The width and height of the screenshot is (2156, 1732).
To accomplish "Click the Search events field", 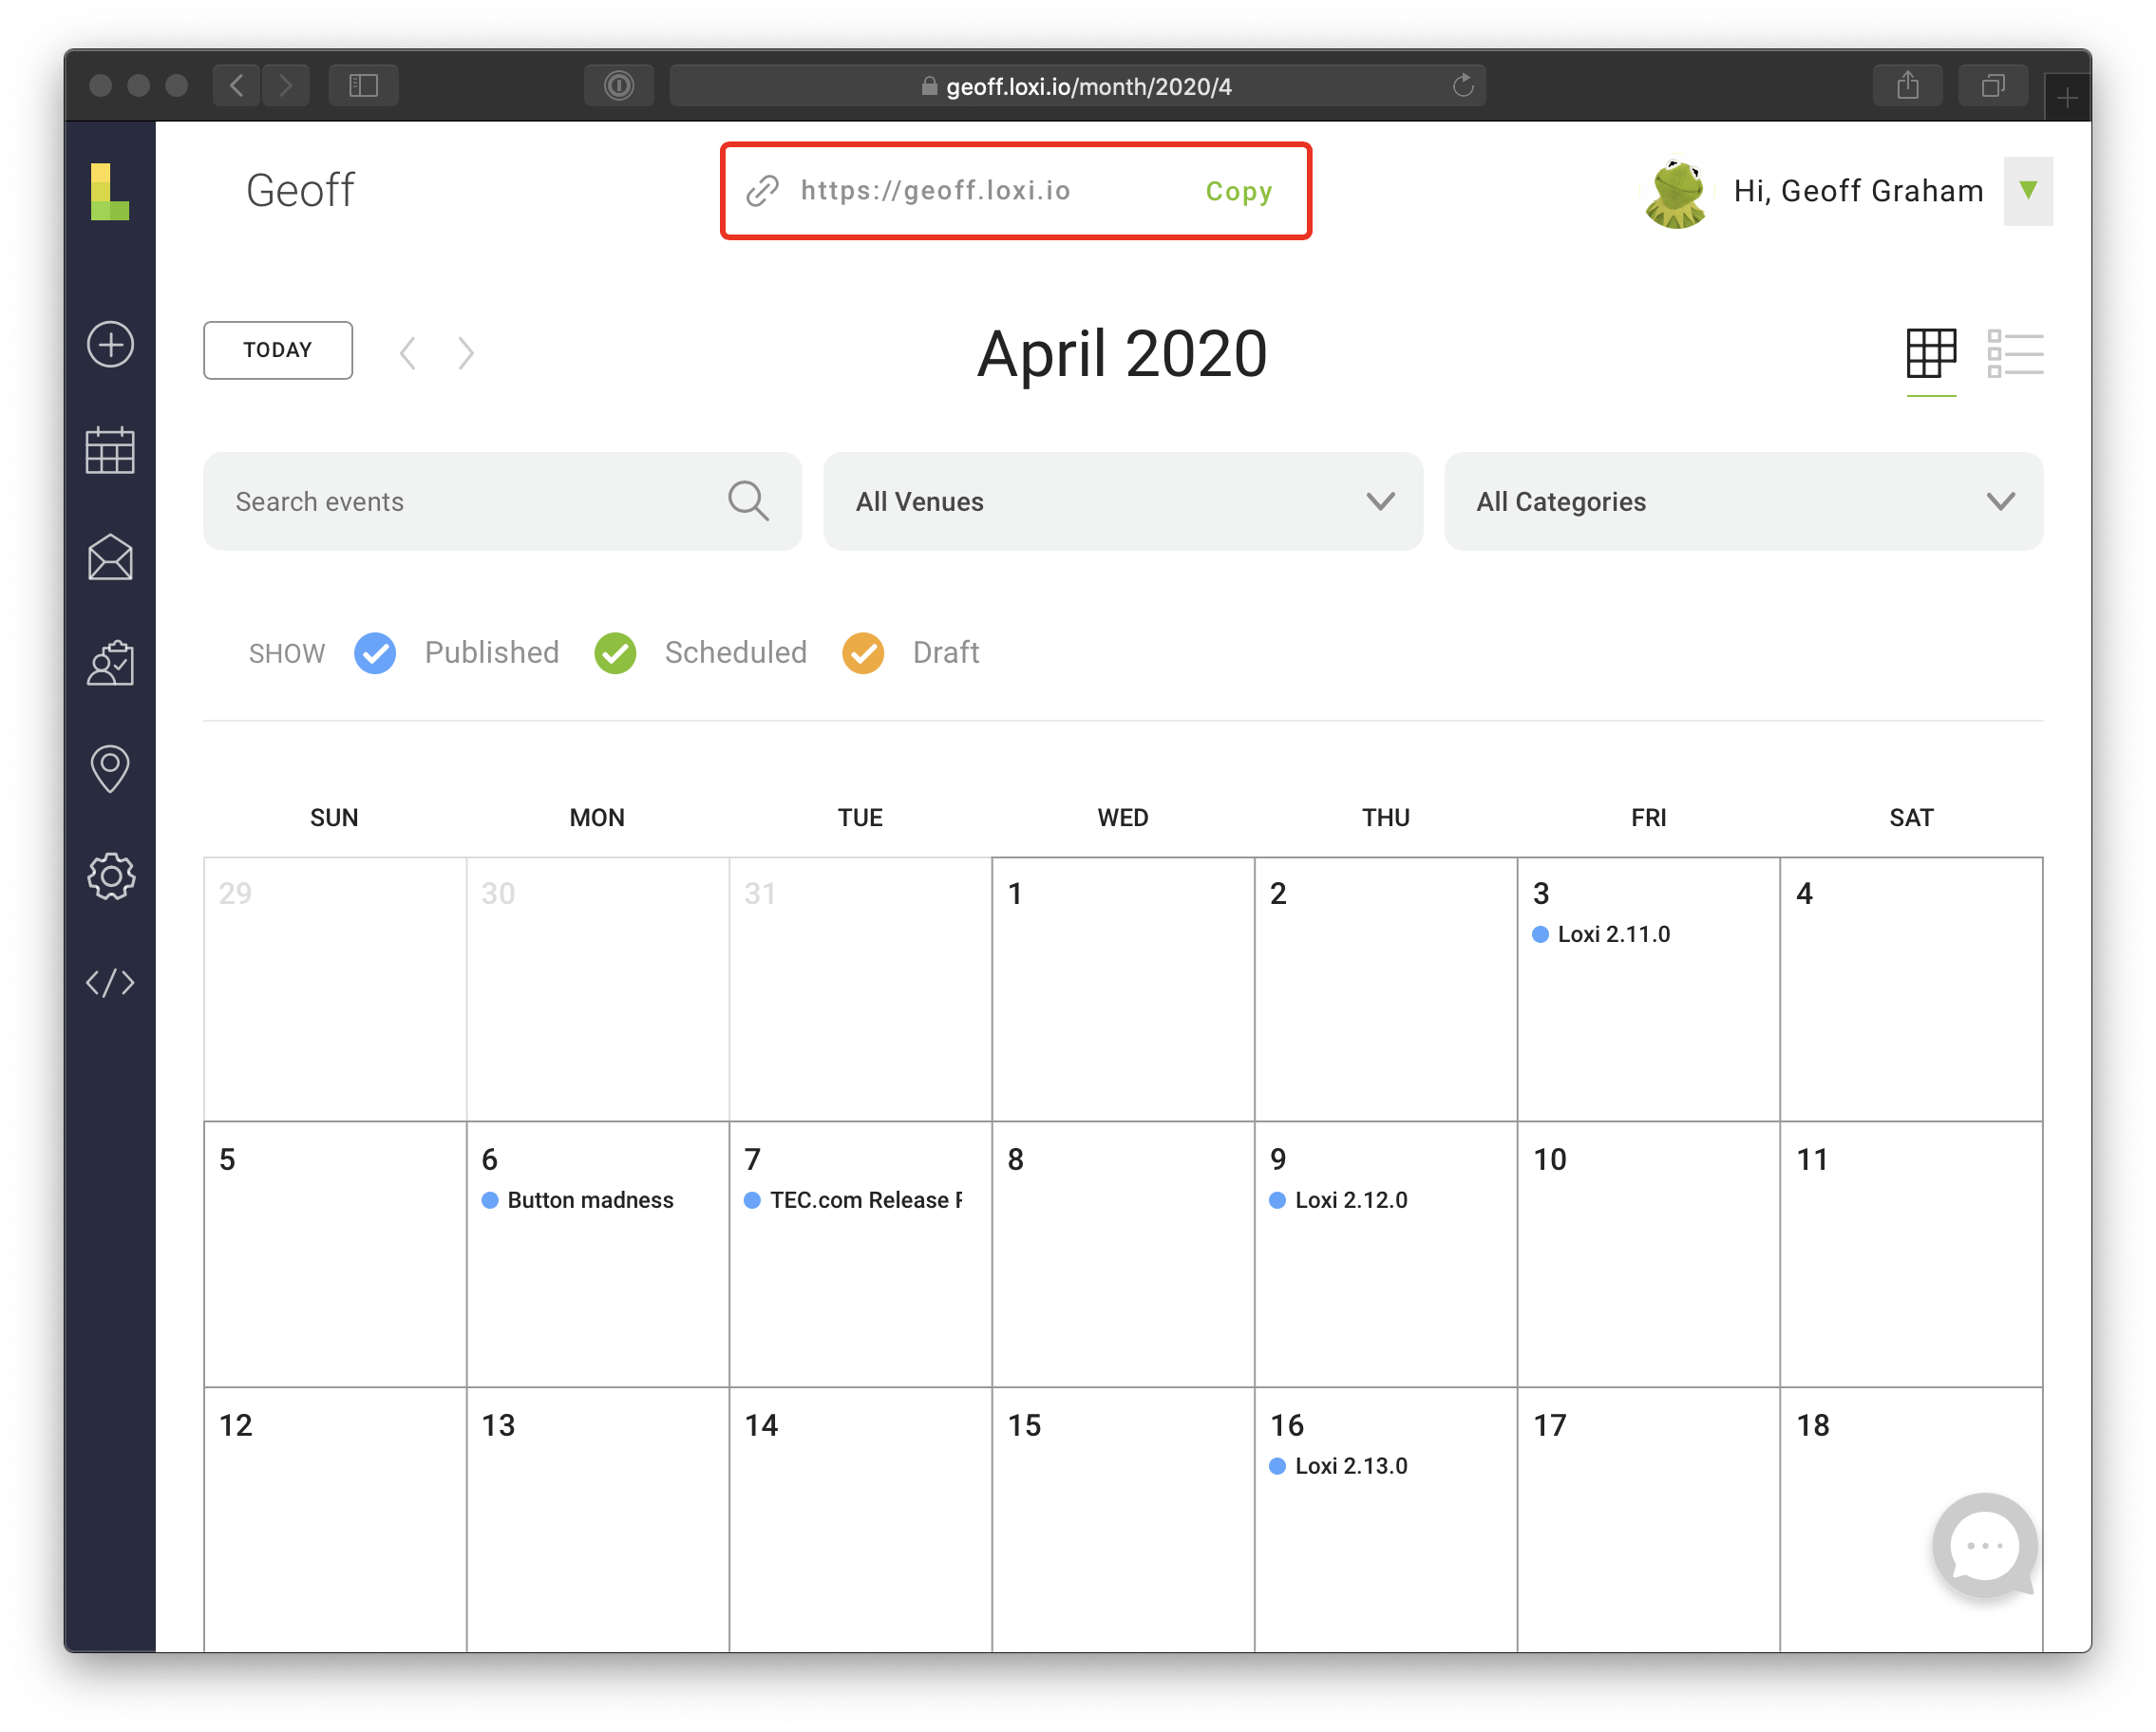I will coord(502,501).
